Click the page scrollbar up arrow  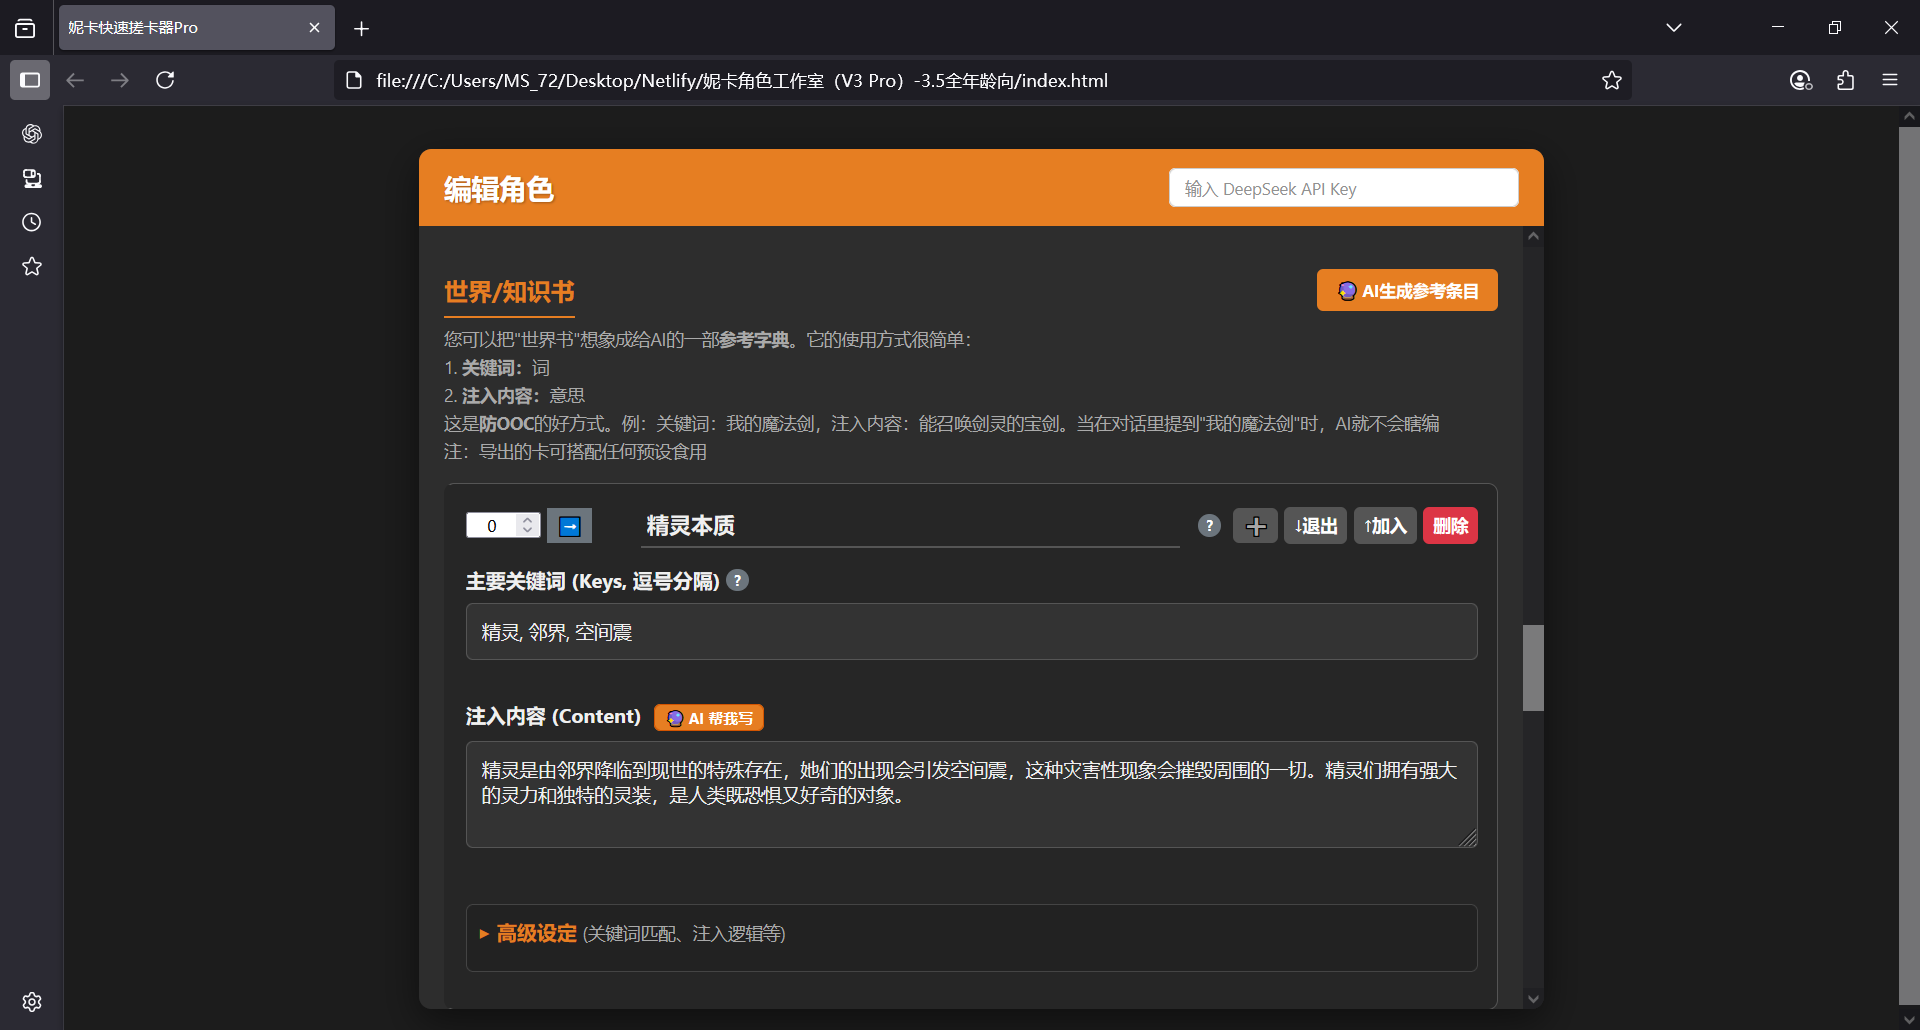coord(1909,116)
